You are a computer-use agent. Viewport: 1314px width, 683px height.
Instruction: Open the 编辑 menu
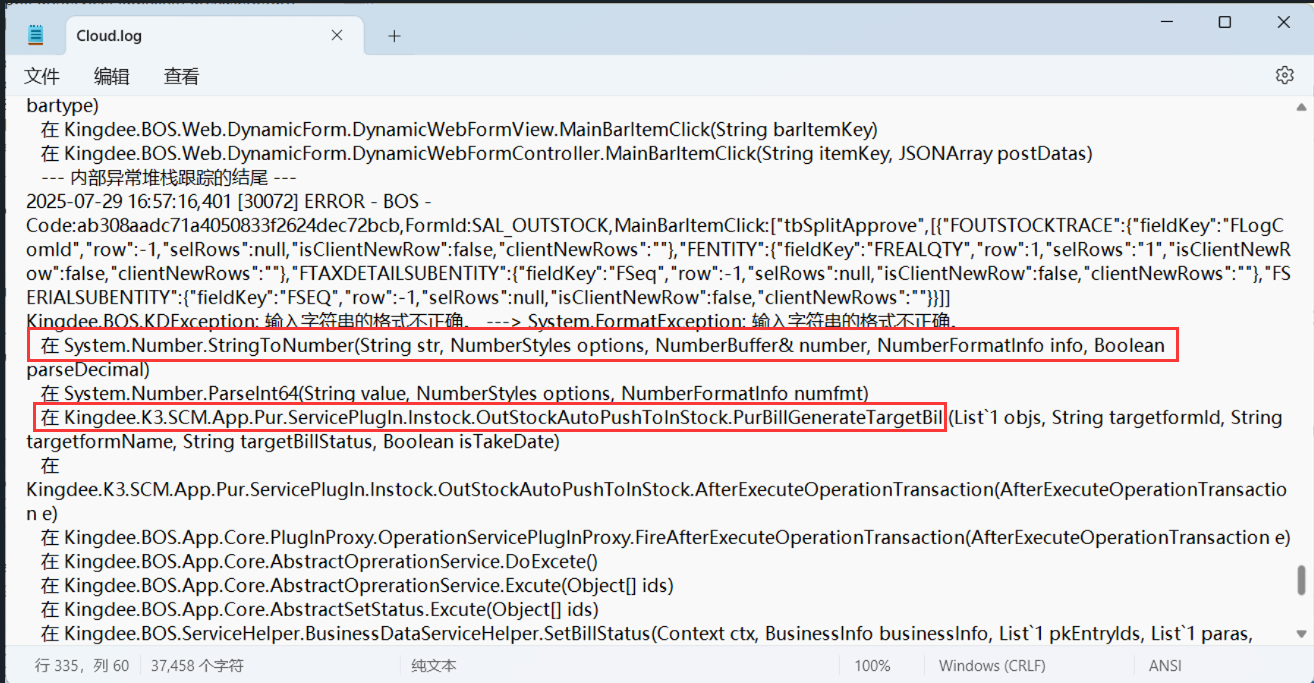[x=111, y=76]
